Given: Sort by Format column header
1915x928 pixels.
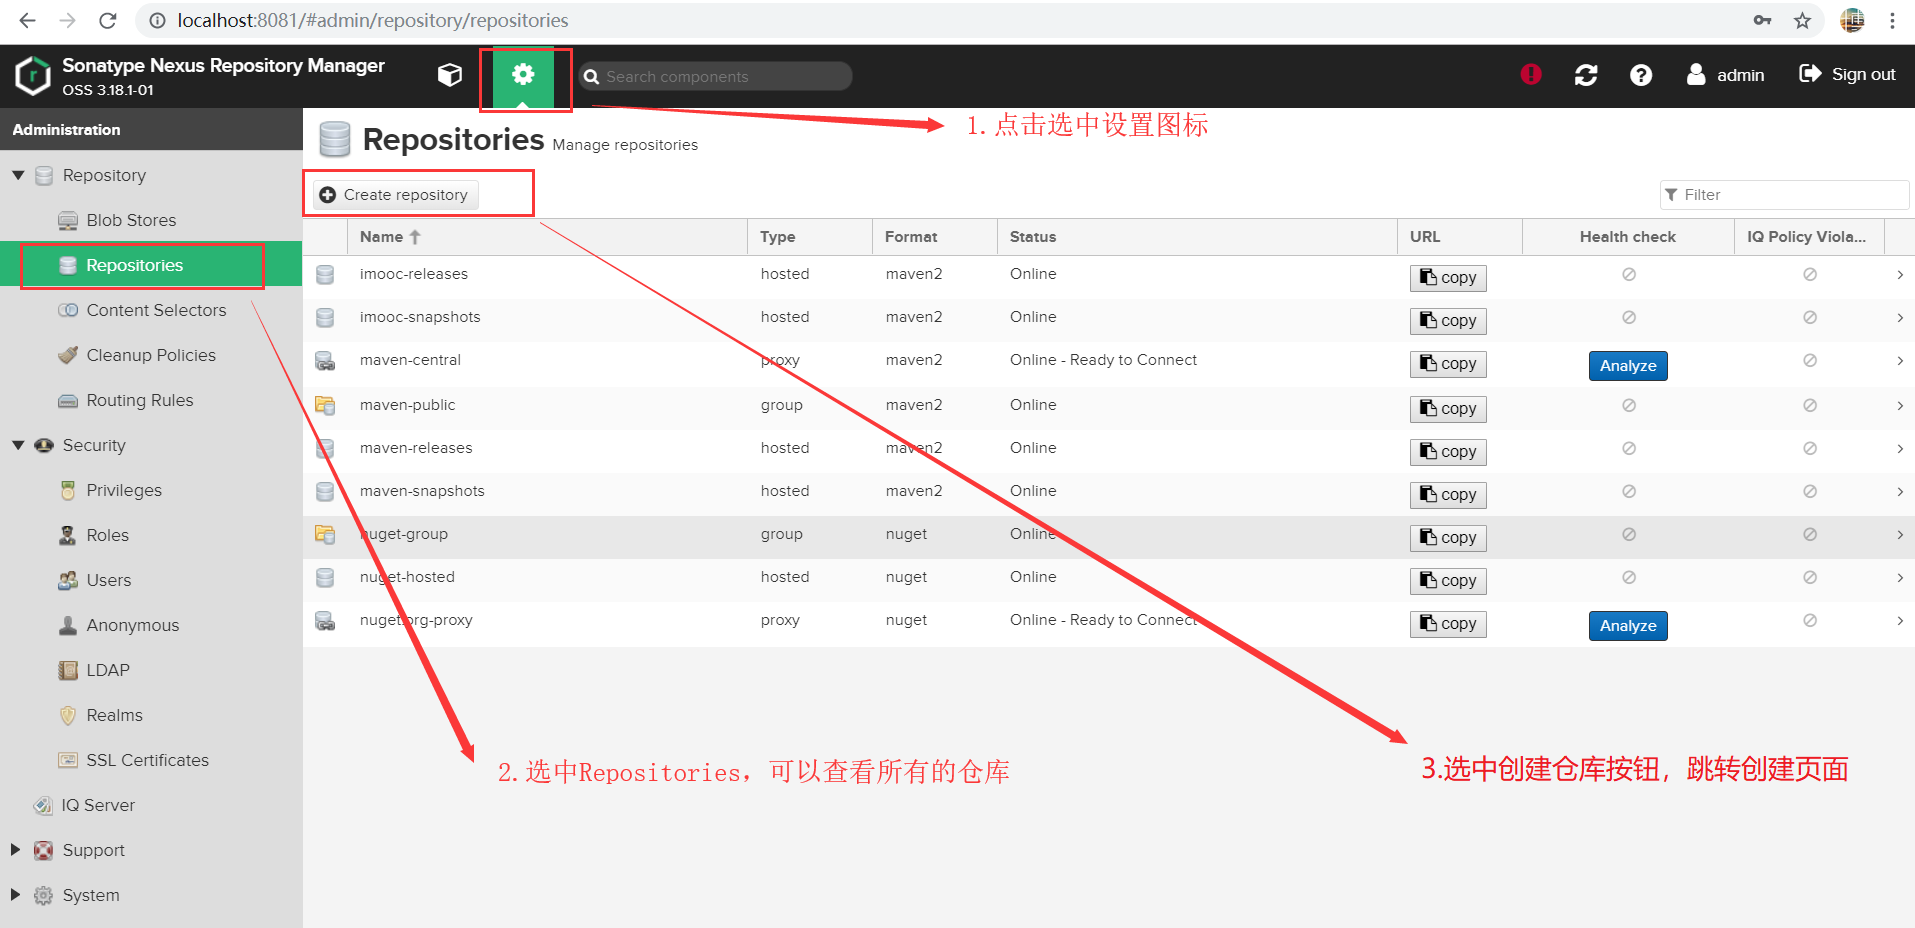Looking at the screenshot, I should (x=934, y=237).
